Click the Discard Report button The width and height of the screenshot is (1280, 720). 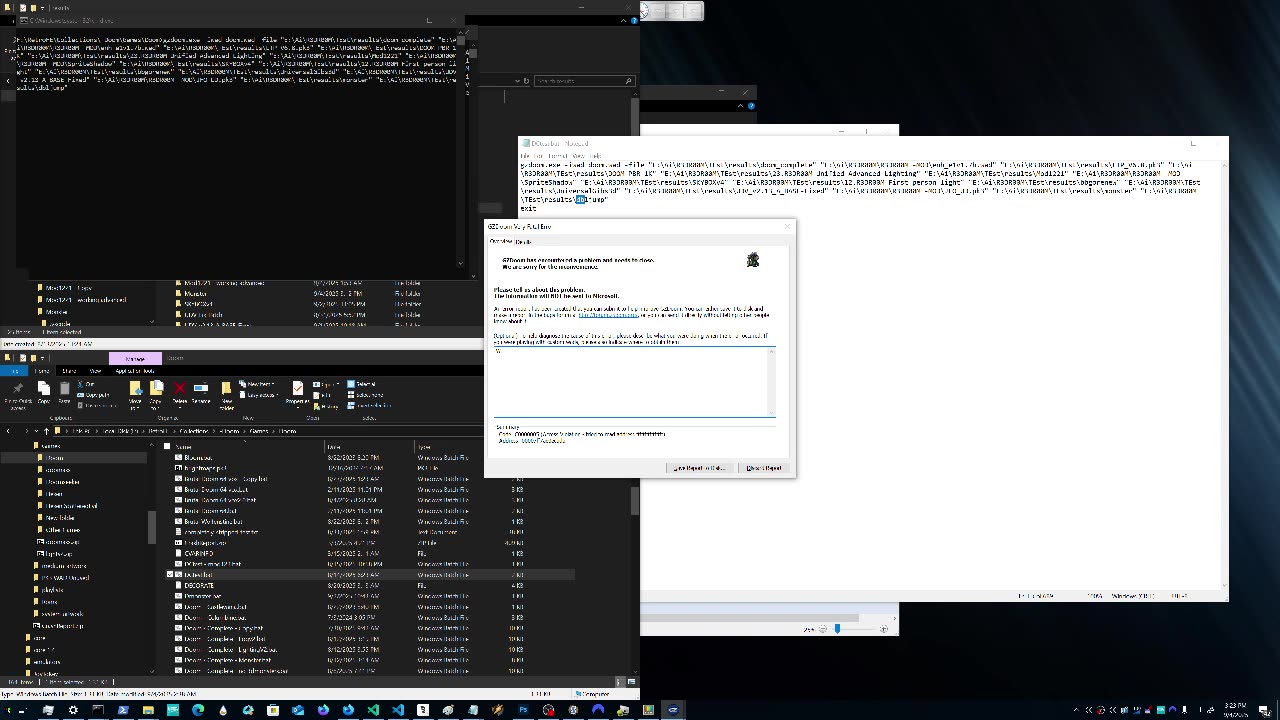765,468
